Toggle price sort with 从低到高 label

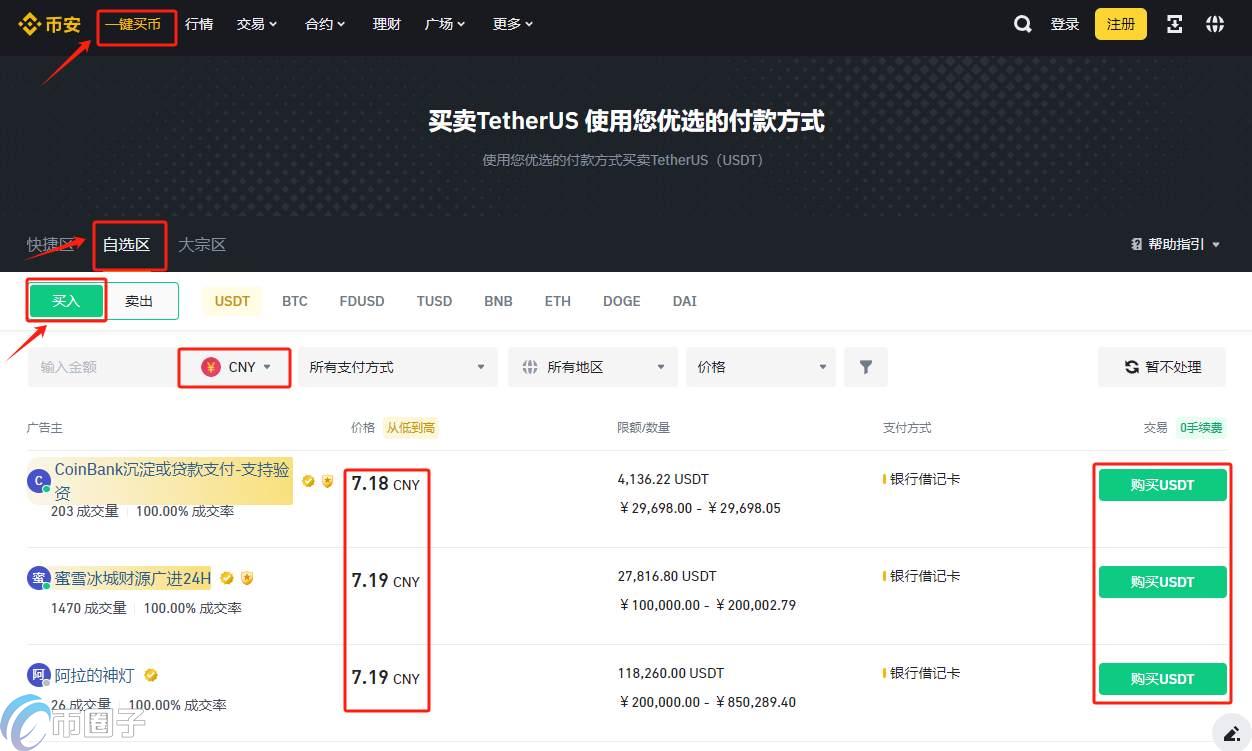click(410, 427)
